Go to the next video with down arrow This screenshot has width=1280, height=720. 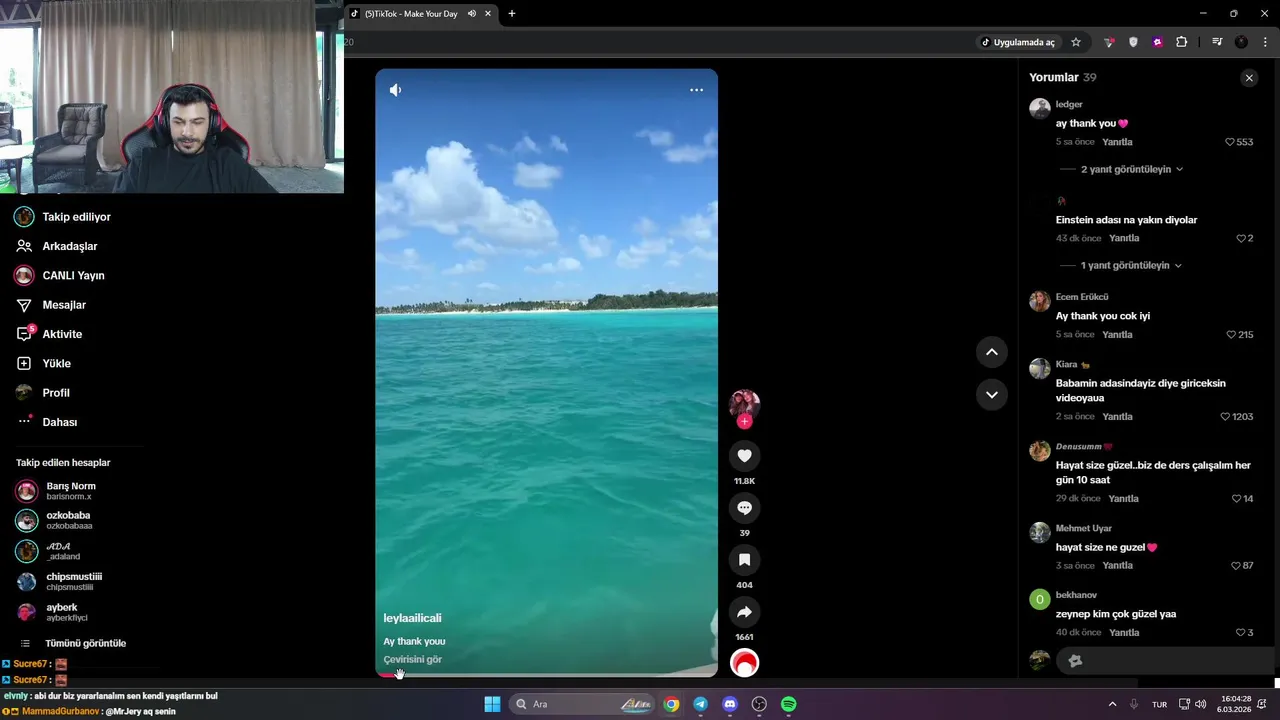[991, 394]
